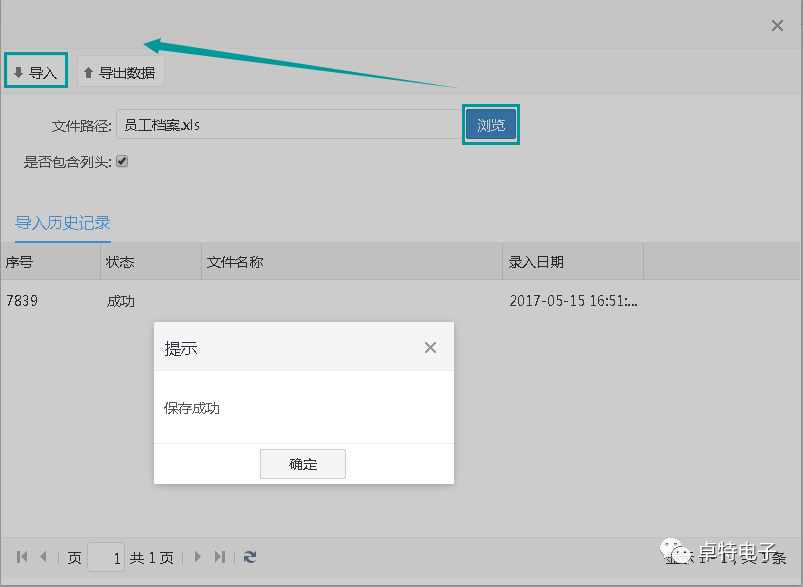The image size is (803, 587).
Task: Toggle the 是否包含列头 checkbox
Action: pos(122,160)
